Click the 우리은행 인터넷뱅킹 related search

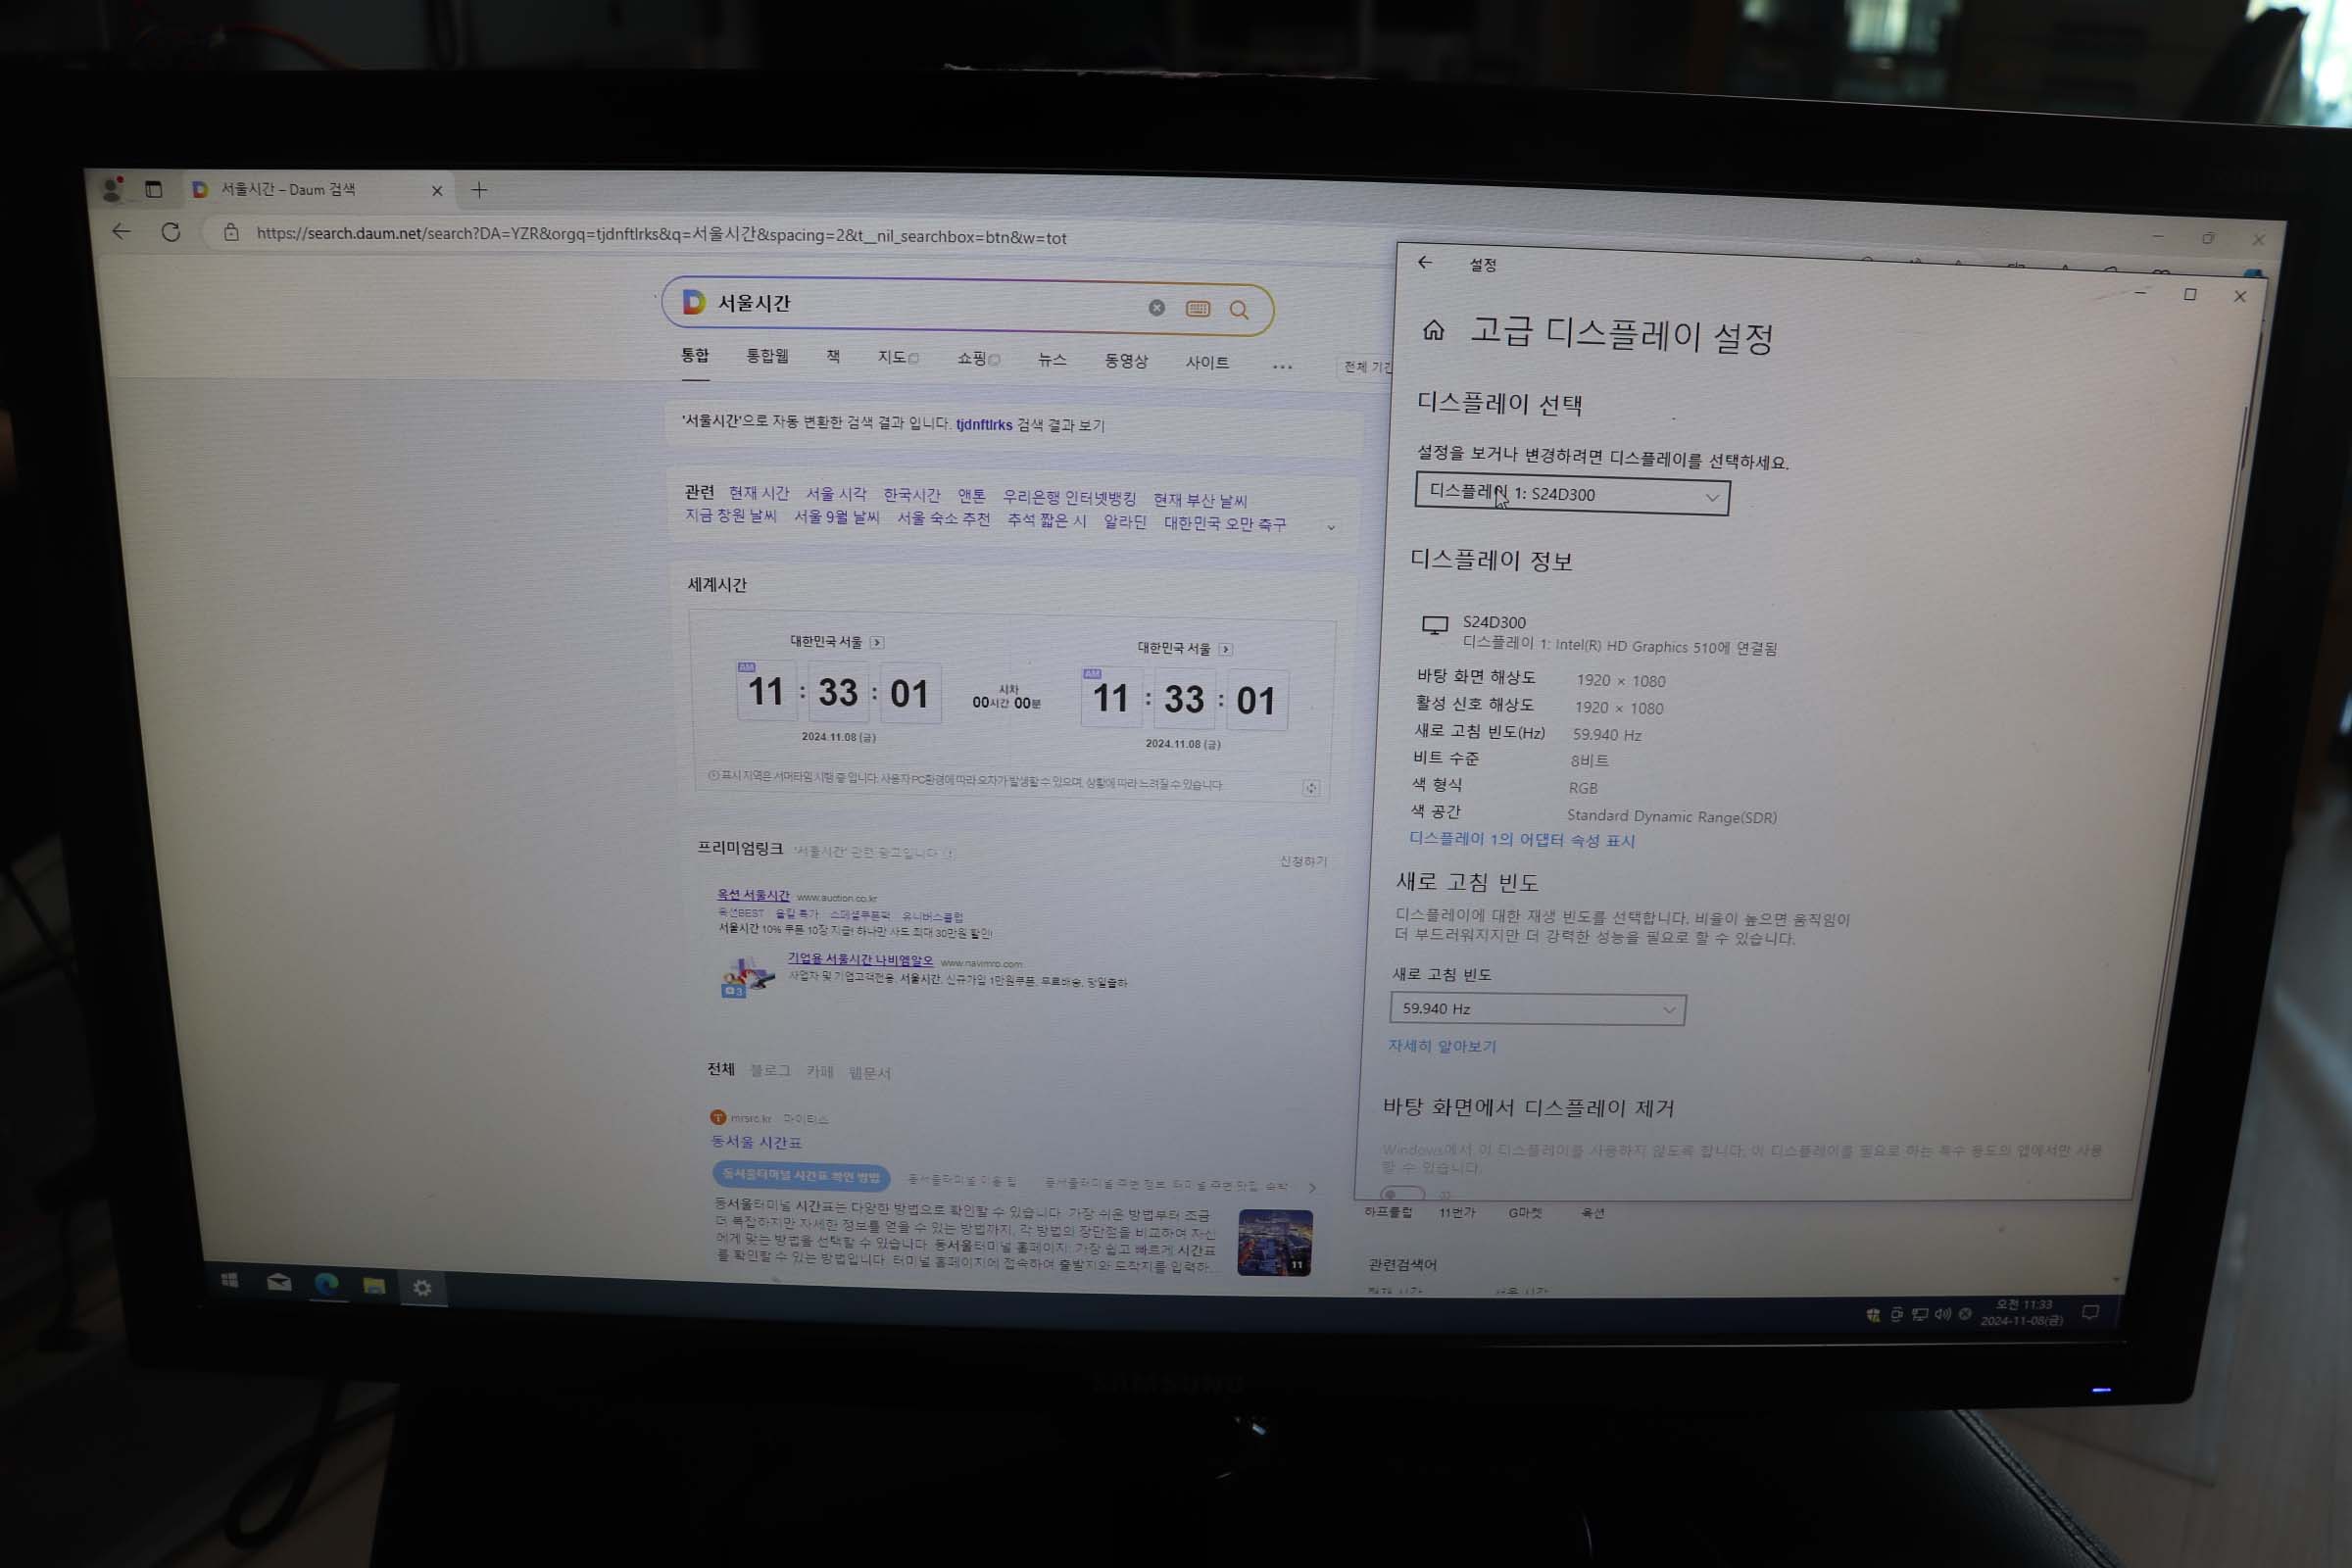pyautogui.click(x=1069, y=497)
